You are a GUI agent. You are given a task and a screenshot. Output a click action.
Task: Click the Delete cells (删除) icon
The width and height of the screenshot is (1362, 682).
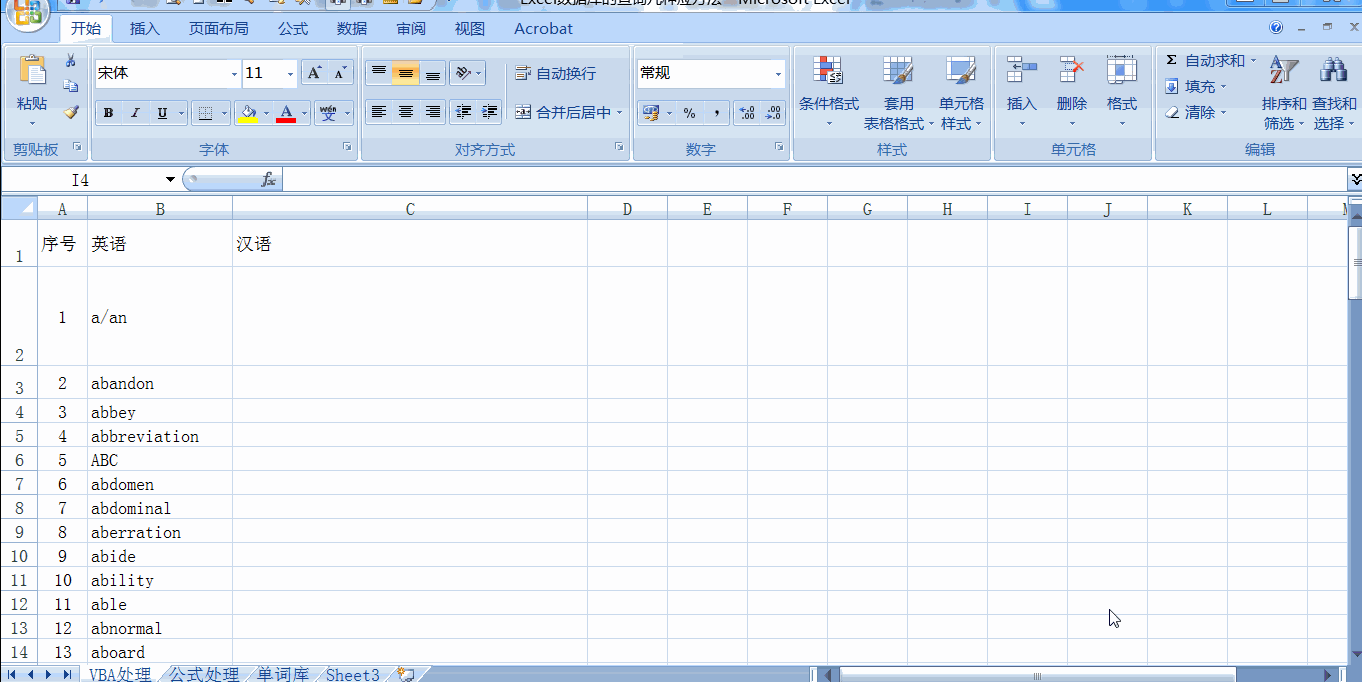1072,71
